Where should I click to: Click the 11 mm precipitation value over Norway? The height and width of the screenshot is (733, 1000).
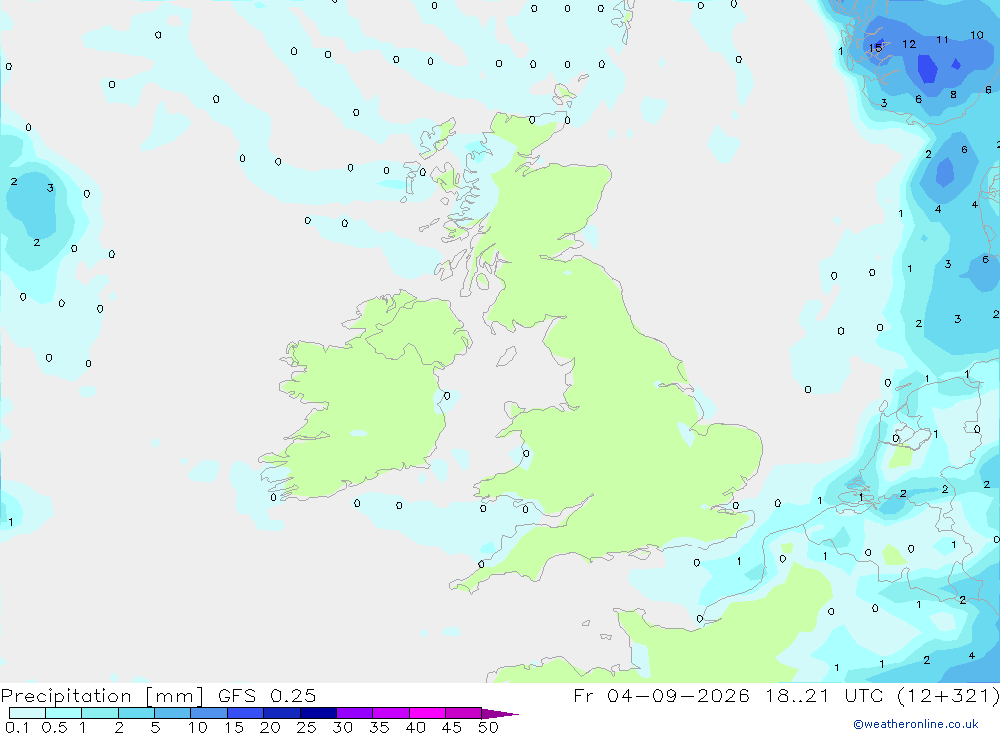(942, 40)
